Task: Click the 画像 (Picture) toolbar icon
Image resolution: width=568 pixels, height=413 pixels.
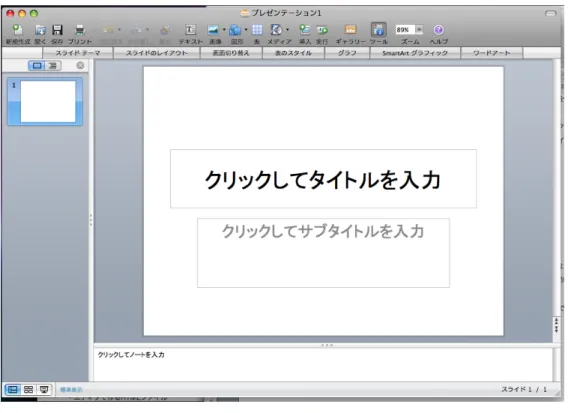Action: pyautogui.click(x=213, y=30)
